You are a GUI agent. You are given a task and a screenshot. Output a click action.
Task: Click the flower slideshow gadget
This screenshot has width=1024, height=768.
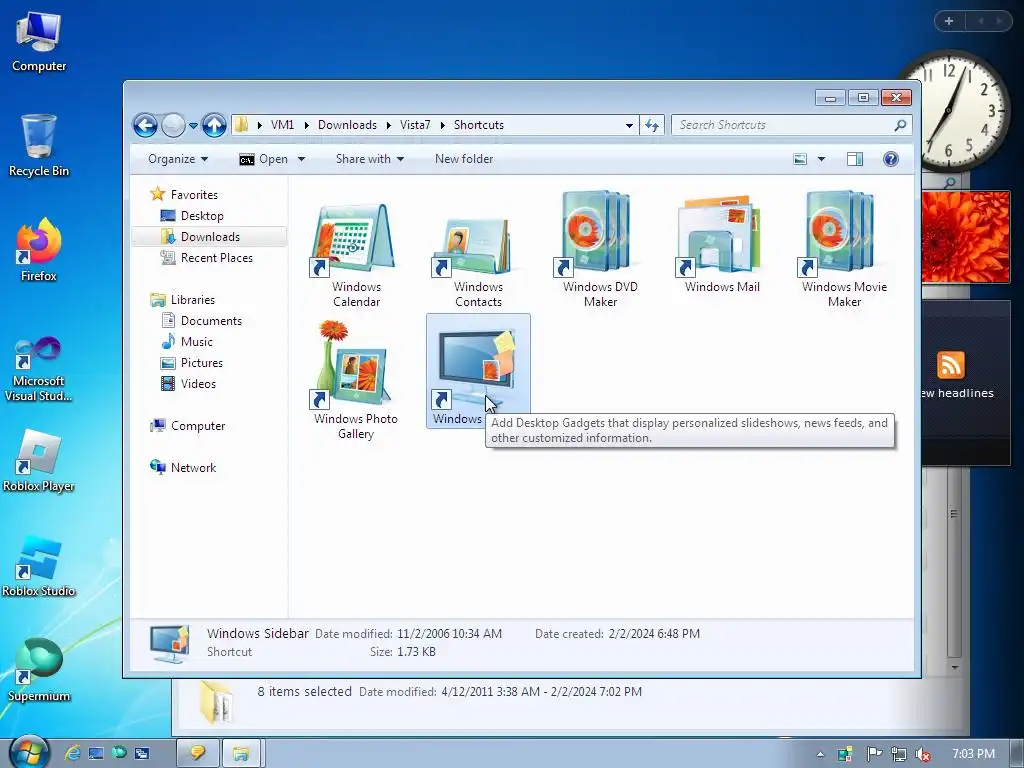tap(965, 236)
